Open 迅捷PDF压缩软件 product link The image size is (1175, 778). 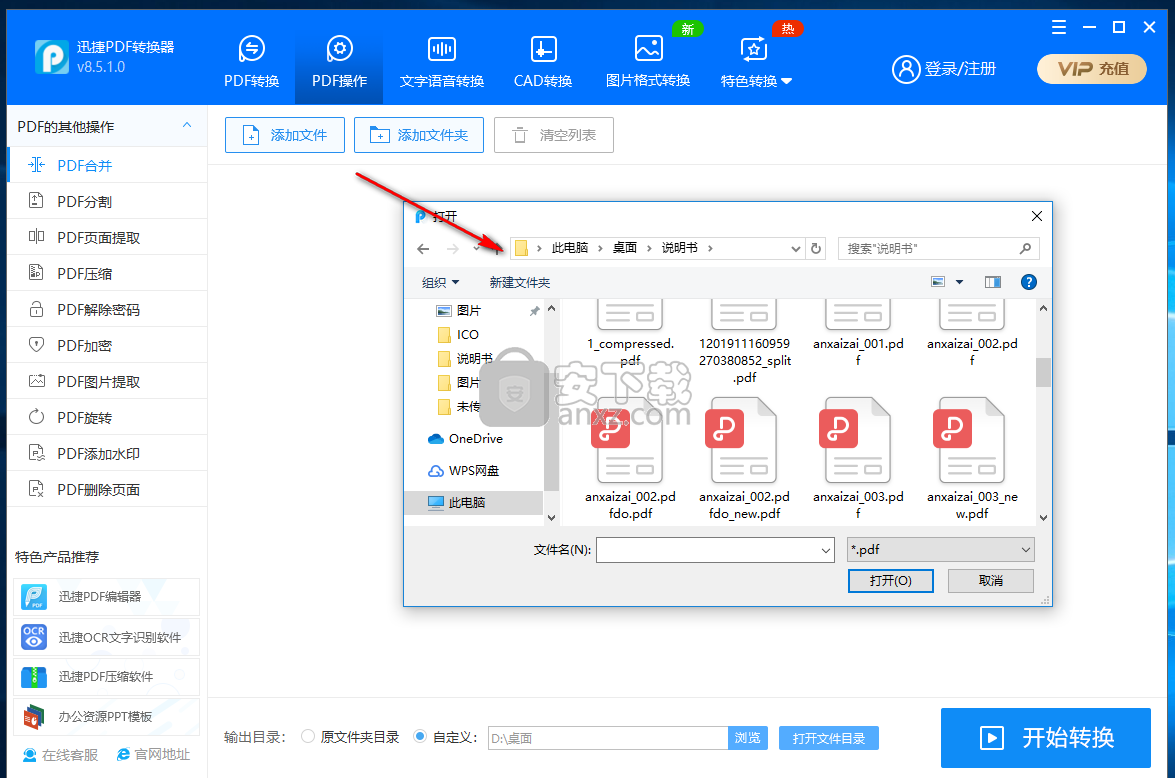tap(106, 677)
